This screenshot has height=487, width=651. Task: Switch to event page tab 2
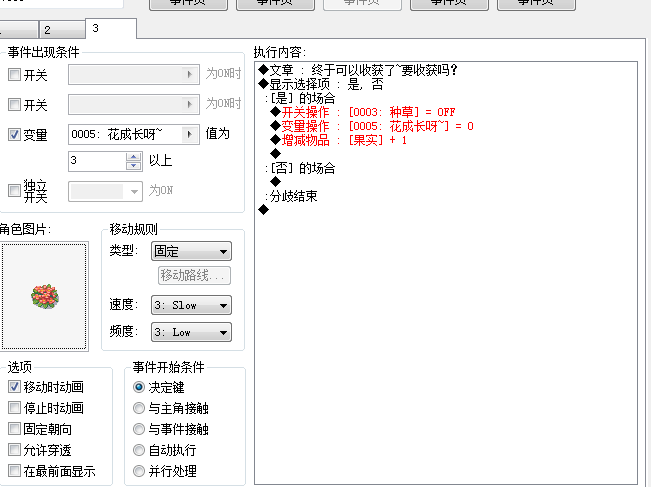[62, 29]
